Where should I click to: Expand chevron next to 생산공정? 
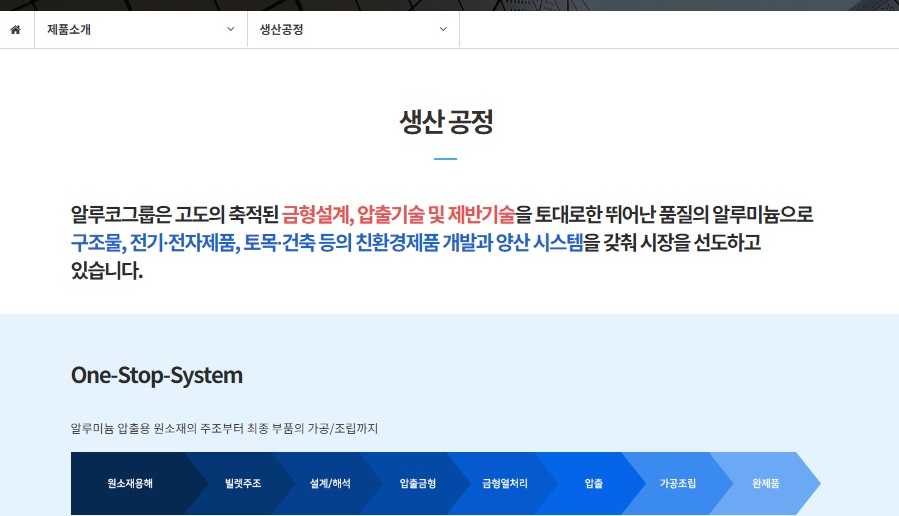click(443, 29)
